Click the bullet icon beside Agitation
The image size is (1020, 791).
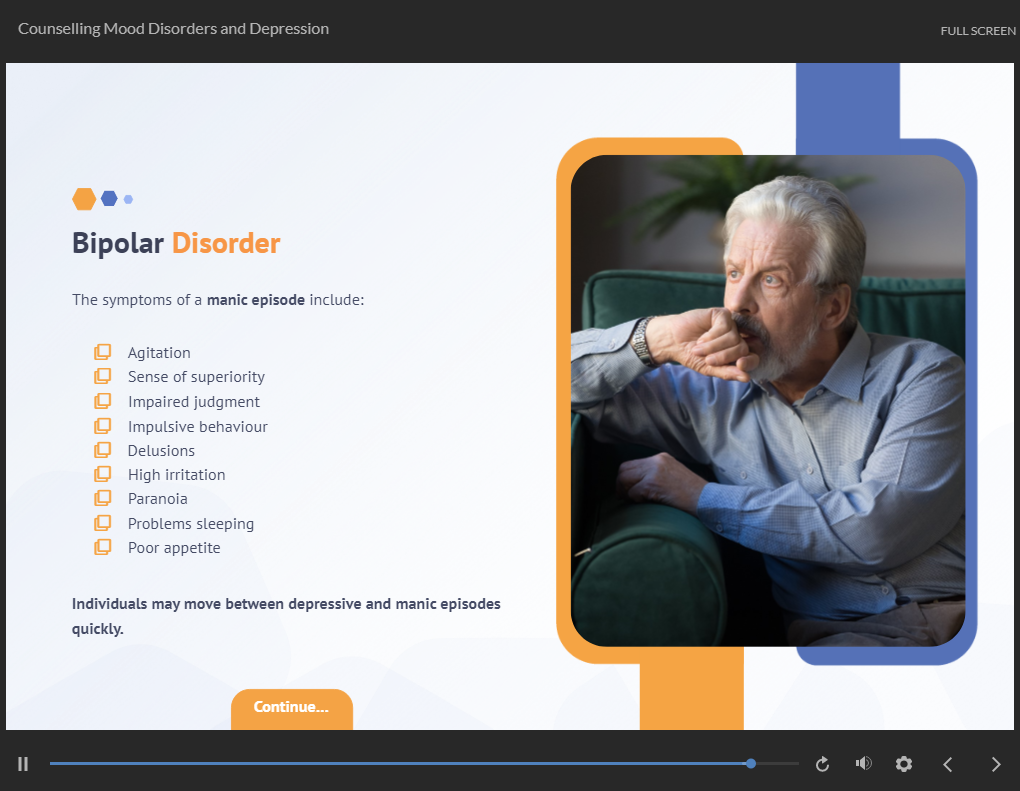click(102, 352)
